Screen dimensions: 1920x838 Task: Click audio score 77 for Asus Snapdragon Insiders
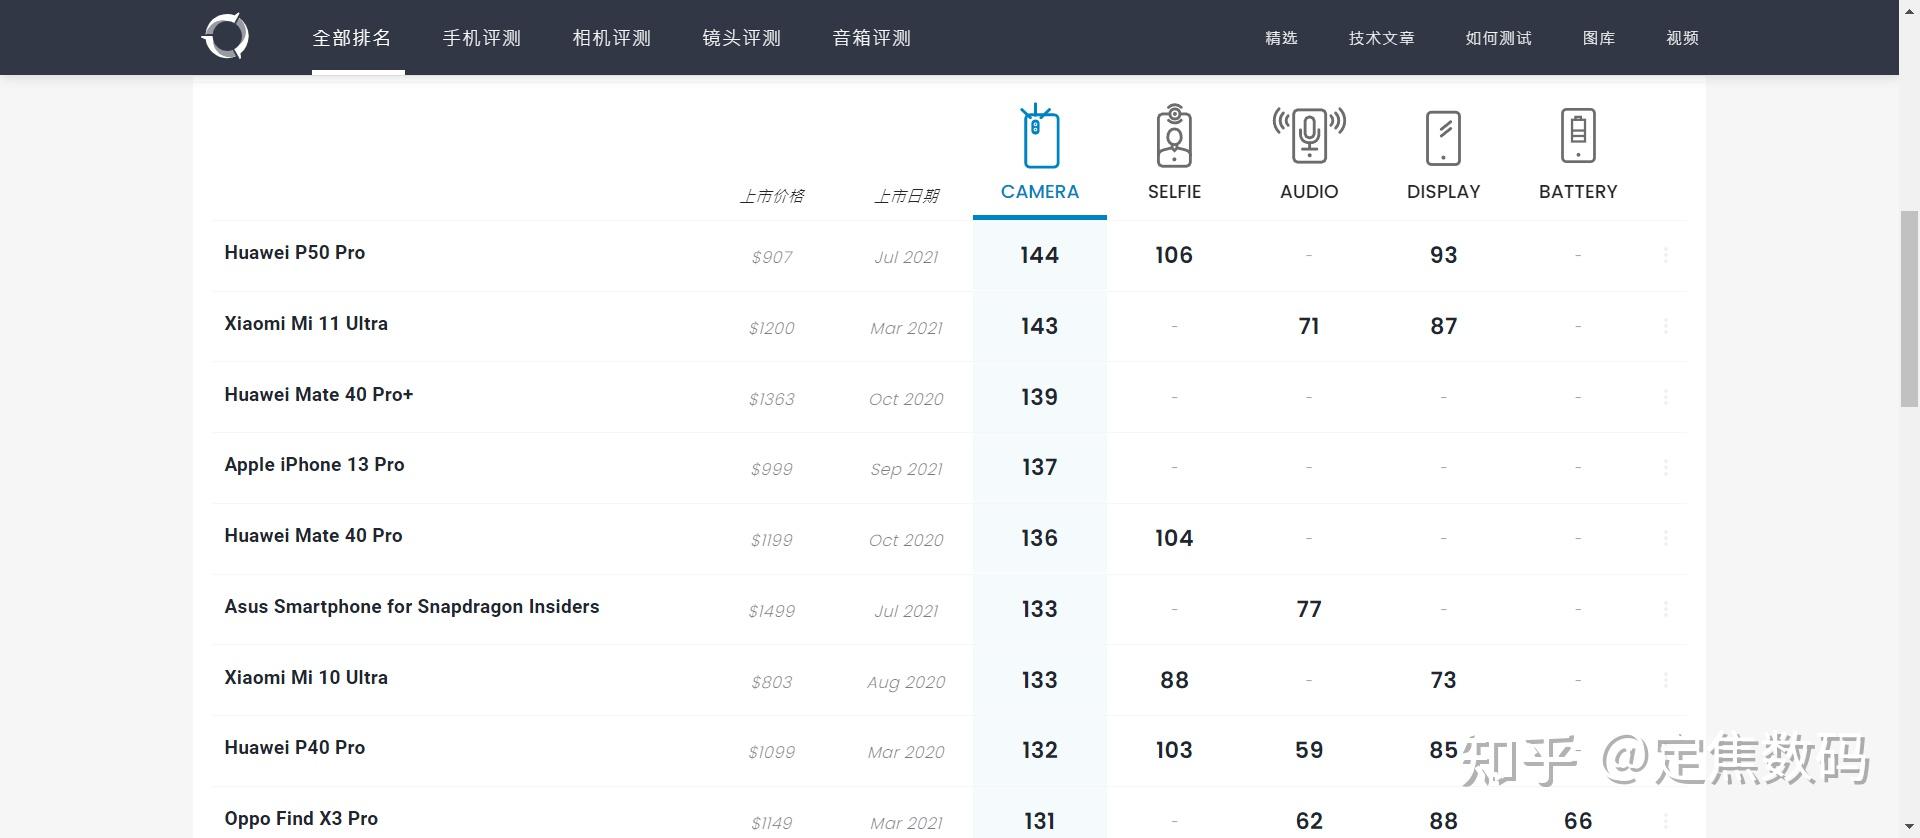1309,610
